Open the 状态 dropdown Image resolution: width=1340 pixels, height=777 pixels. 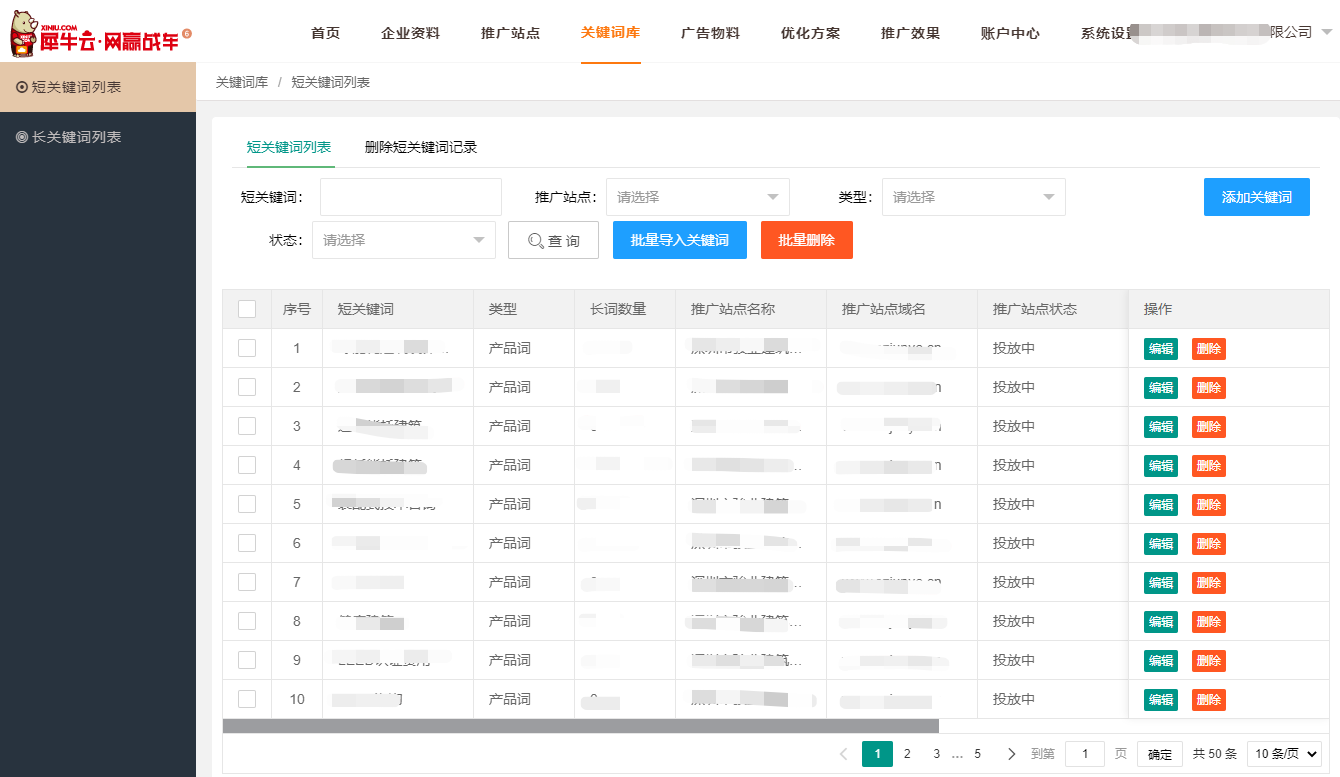pyautogui.click(x=404, y=240)
